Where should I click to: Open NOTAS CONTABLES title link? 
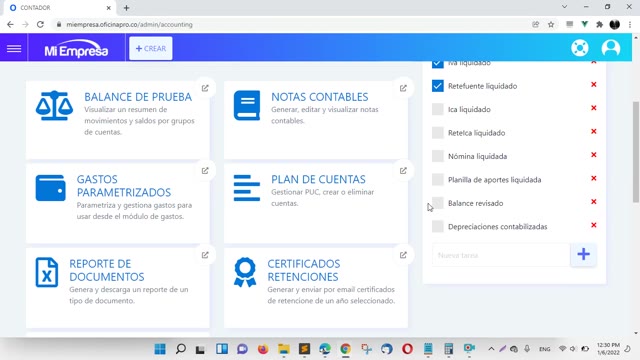click(x=320, y=97)
